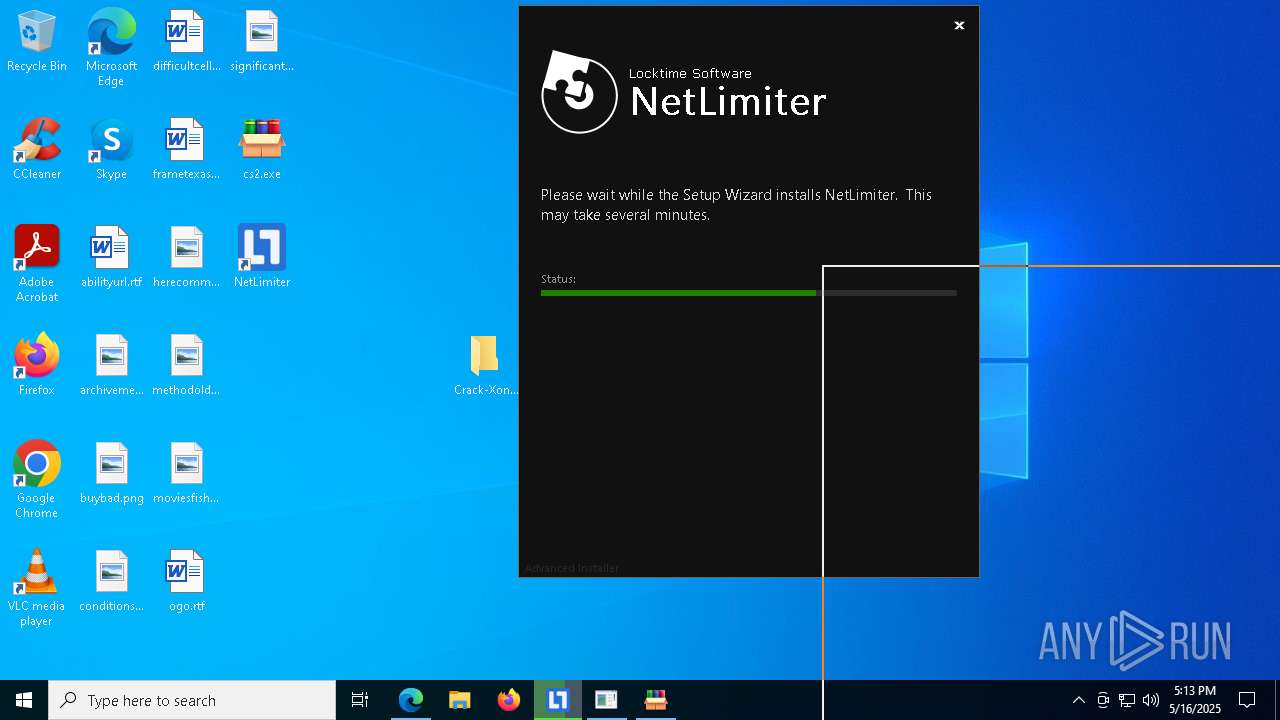Screen dimensions: 1280x720
Task: Select the difficultcell Word document icon
Action: pos(186,42)
